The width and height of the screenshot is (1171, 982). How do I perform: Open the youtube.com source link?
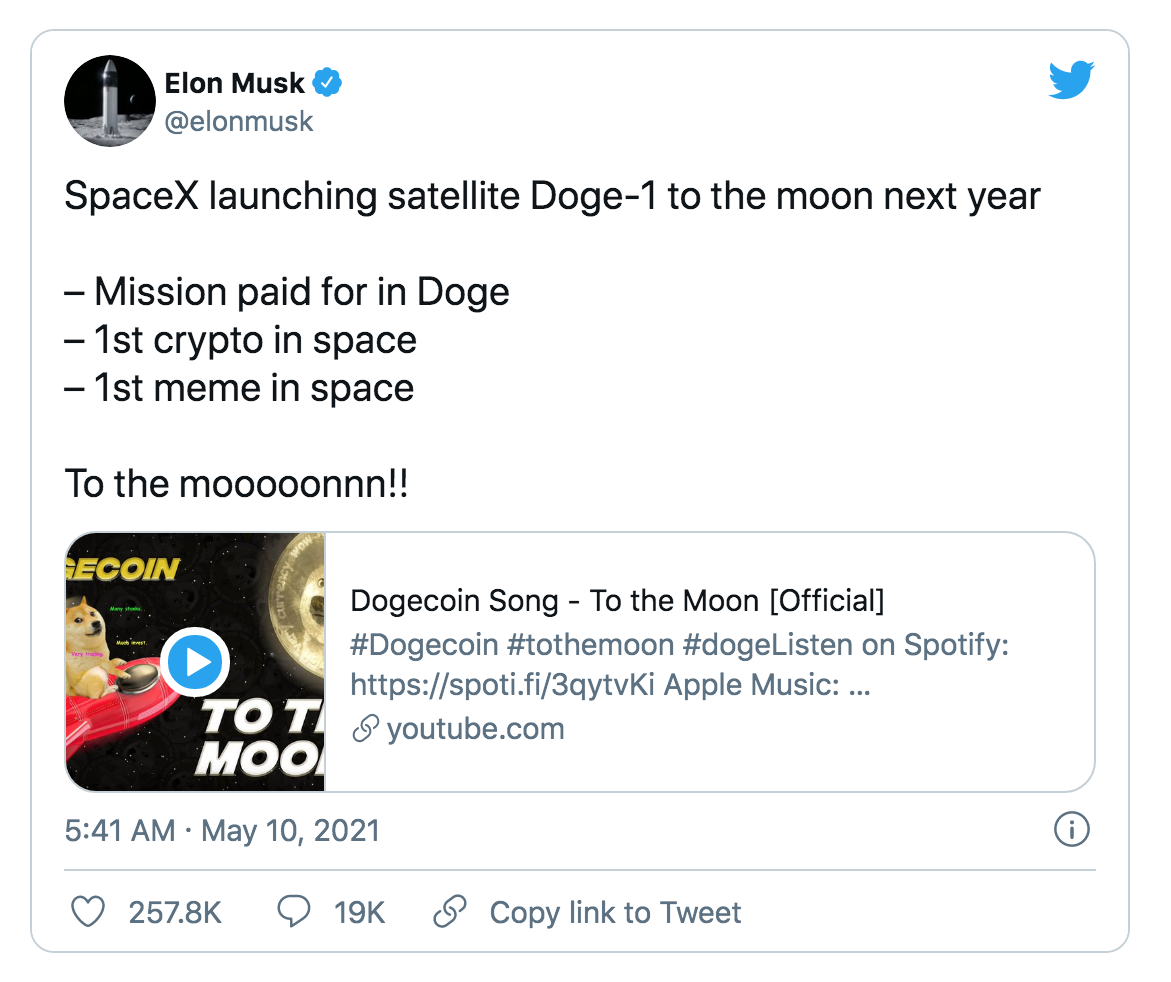(x=477, y=729)
